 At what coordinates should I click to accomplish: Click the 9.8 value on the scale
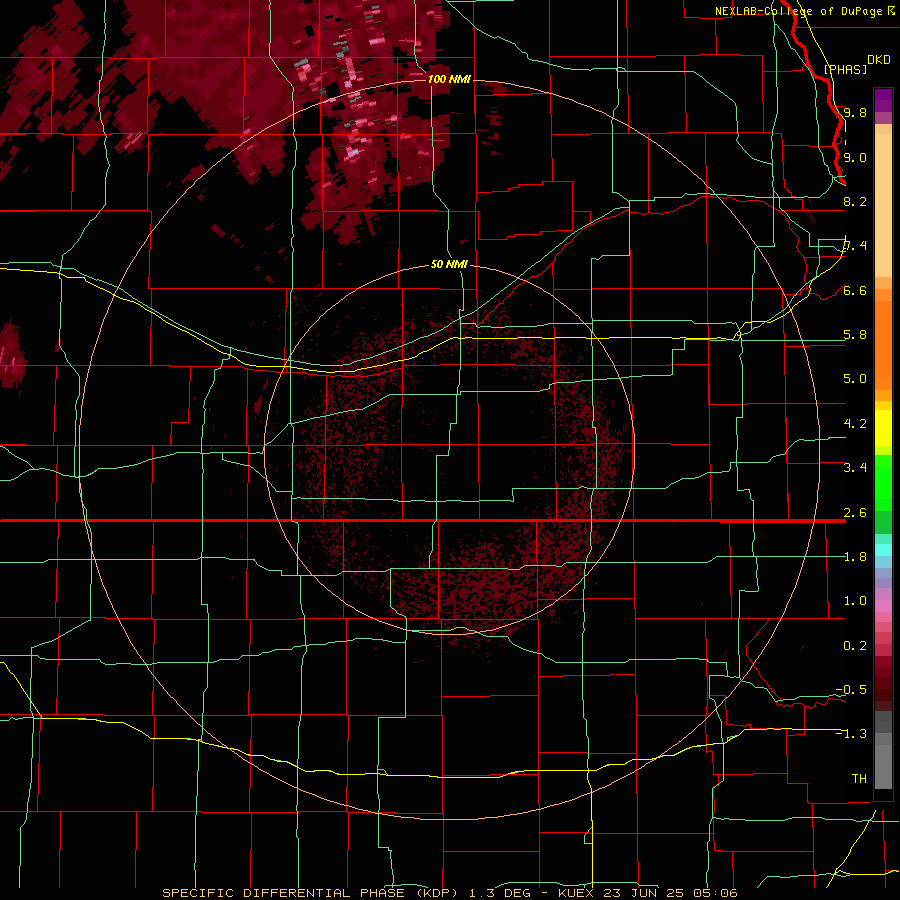[855, 112]
